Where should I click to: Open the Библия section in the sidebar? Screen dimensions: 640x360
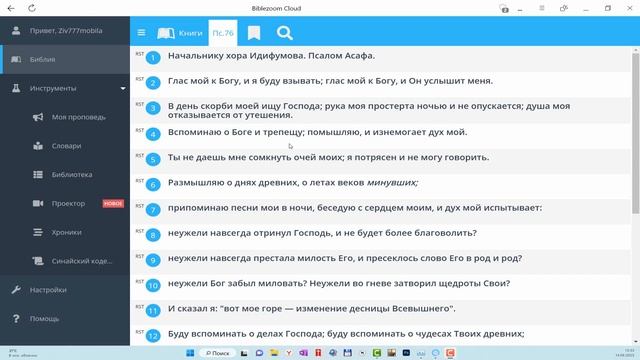click(x=65, y=60)
